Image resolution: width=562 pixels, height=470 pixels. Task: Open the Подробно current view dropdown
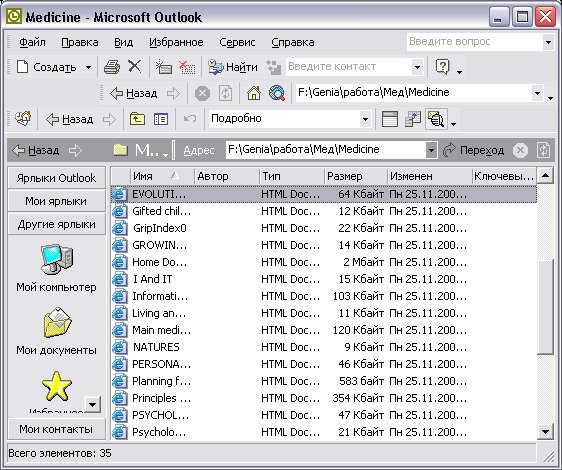[x=365, y=119]
